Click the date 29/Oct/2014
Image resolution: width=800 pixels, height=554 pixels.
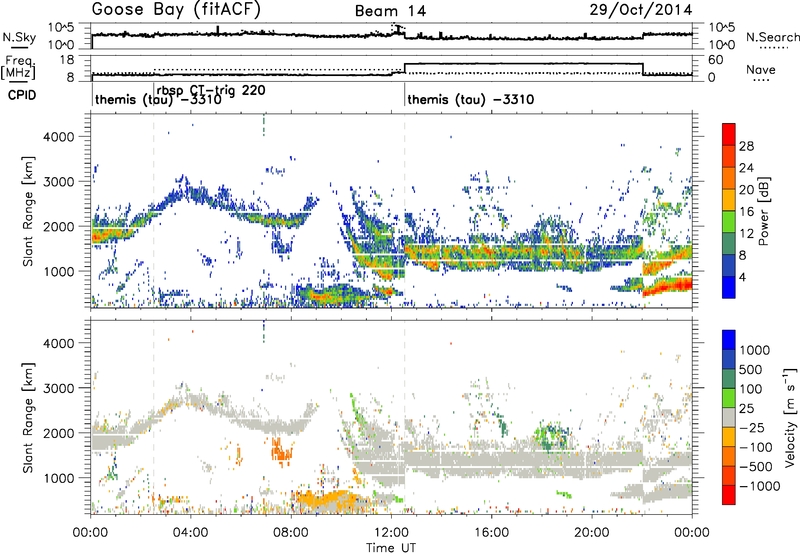641,10
